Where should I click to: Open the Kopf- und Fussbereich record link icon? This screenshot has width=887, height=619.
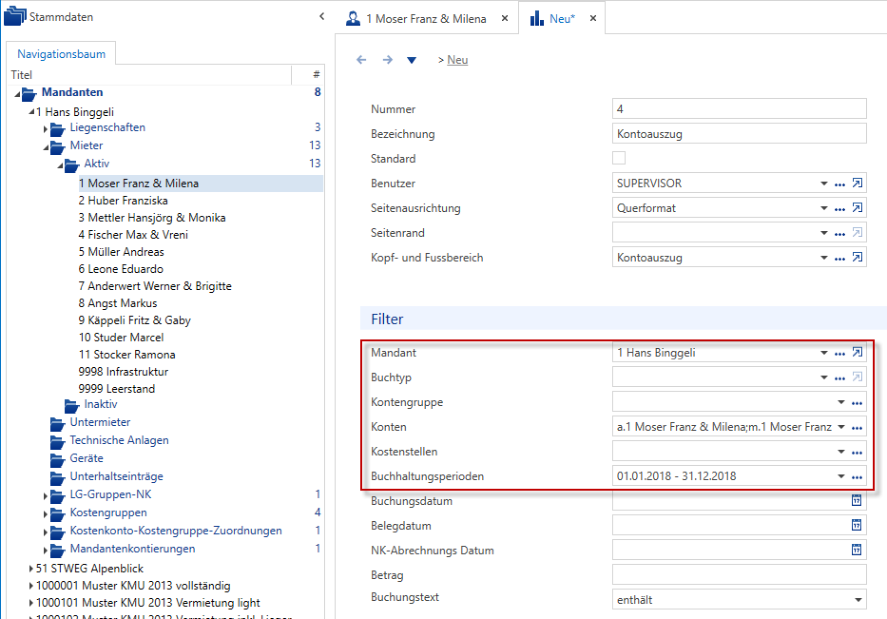tap(858, 257)
